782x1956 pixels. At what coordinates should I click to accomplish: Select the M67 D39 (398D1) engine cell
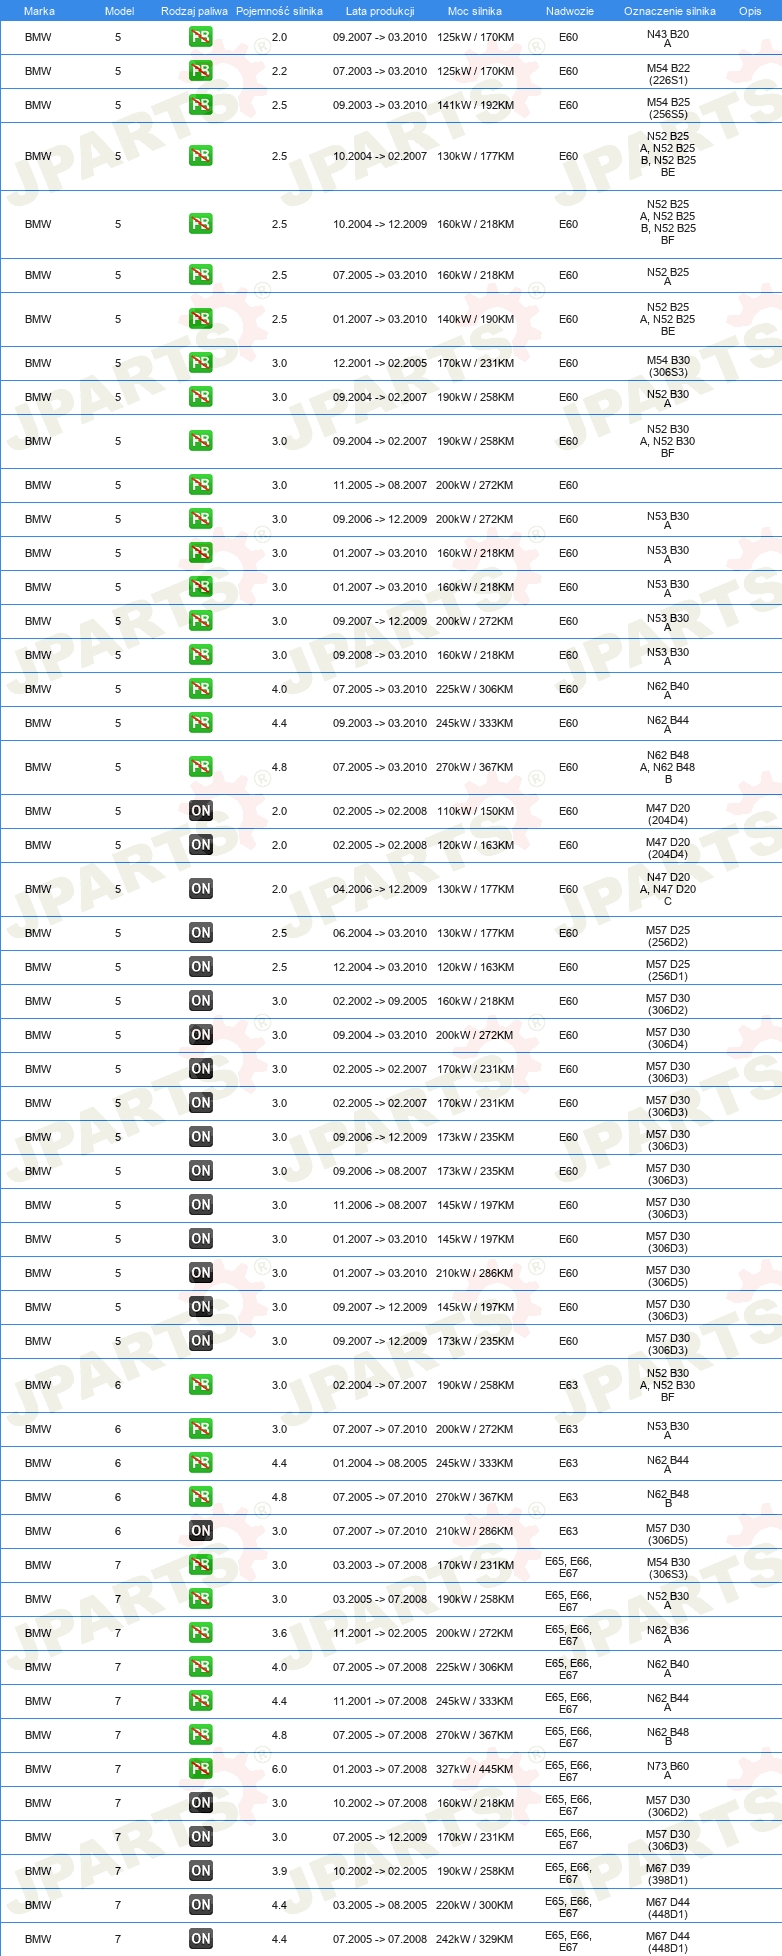(x=668, y=1874)
